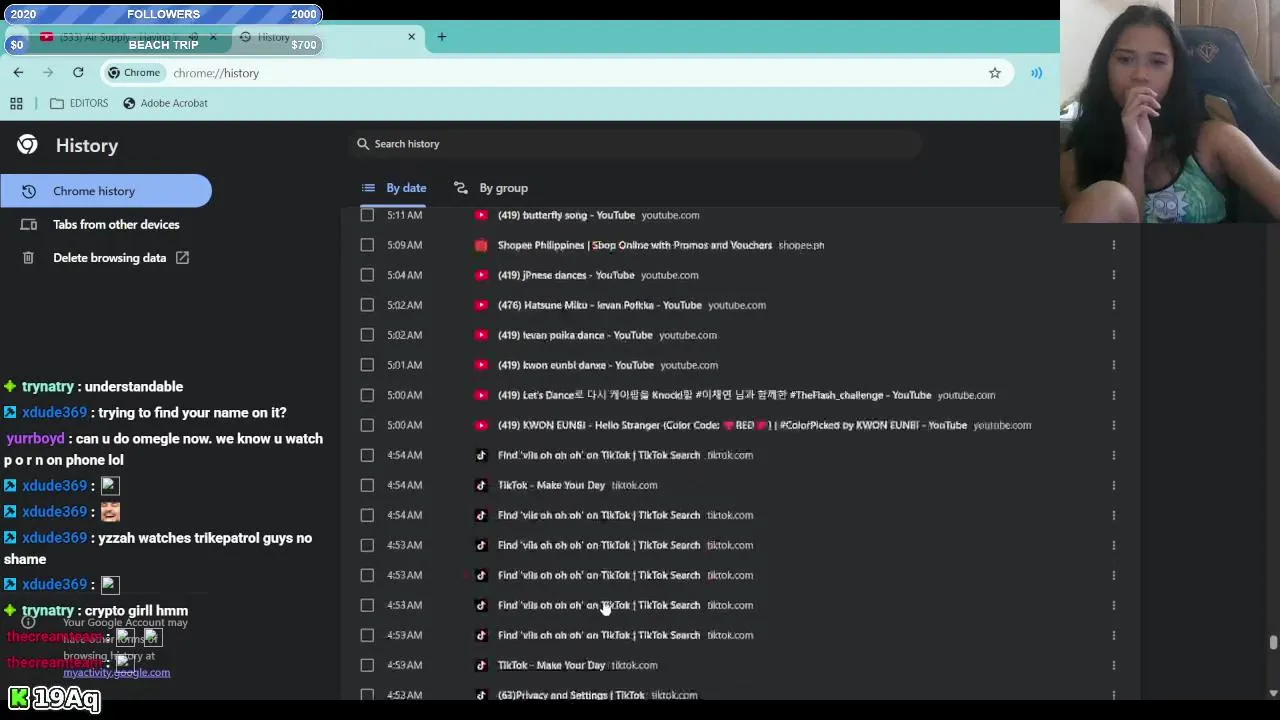Image resolution: width=1280 pixels, height=720 pixels.
Task: Check the box for levan polka dance entry
Action: pyautogui.click(x=367, y=335)
